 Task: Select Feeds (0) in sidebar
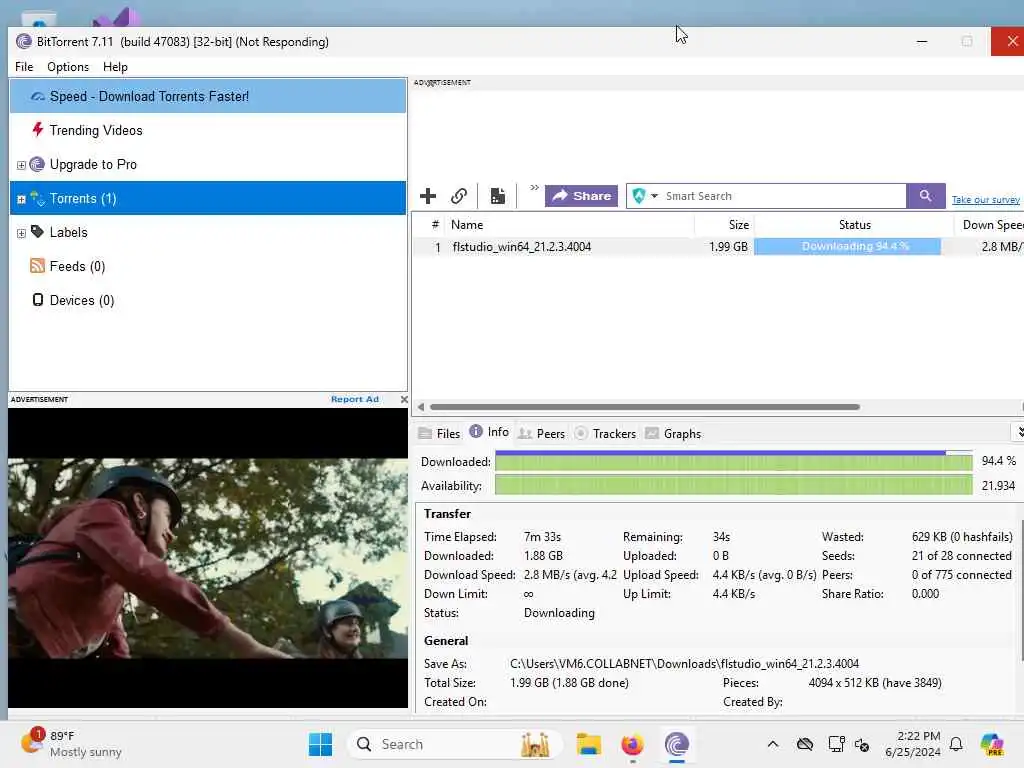208,266
